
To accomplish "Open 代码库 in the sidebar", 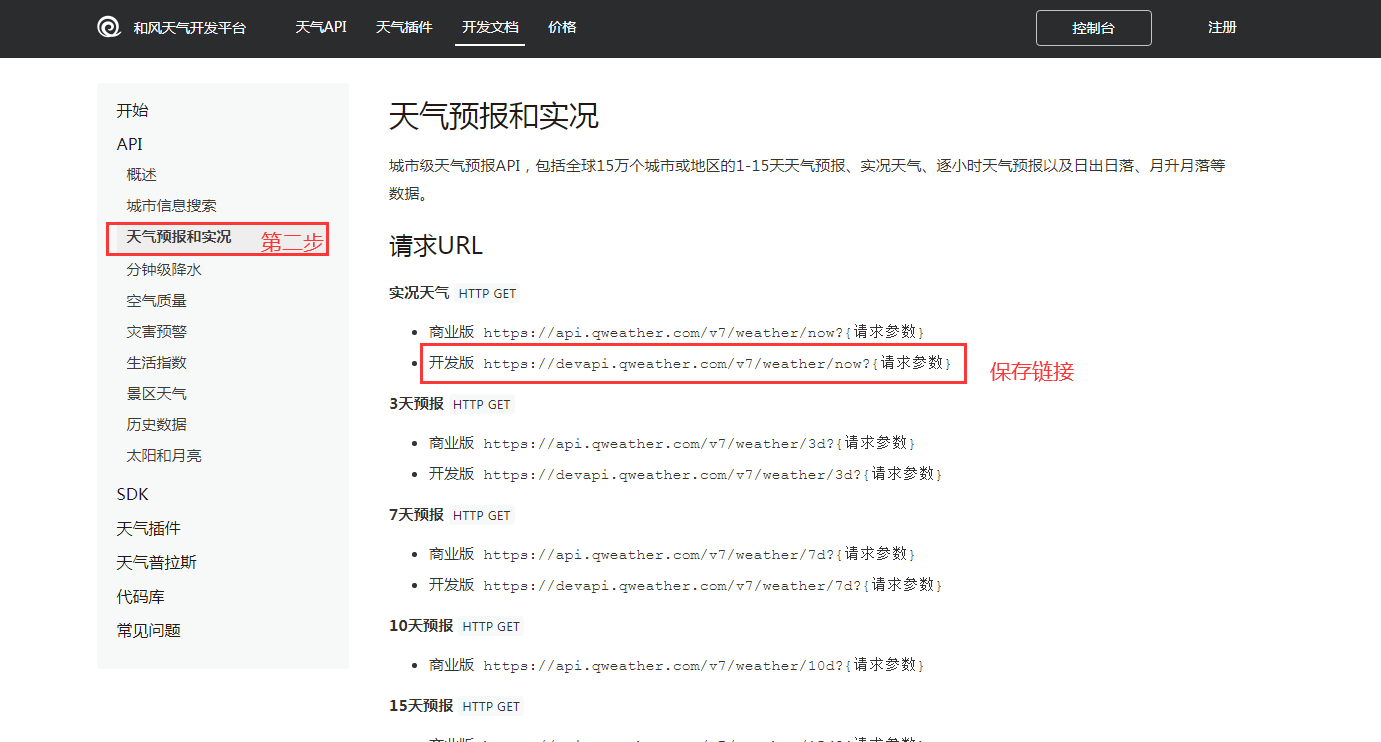I will [140, 596].
